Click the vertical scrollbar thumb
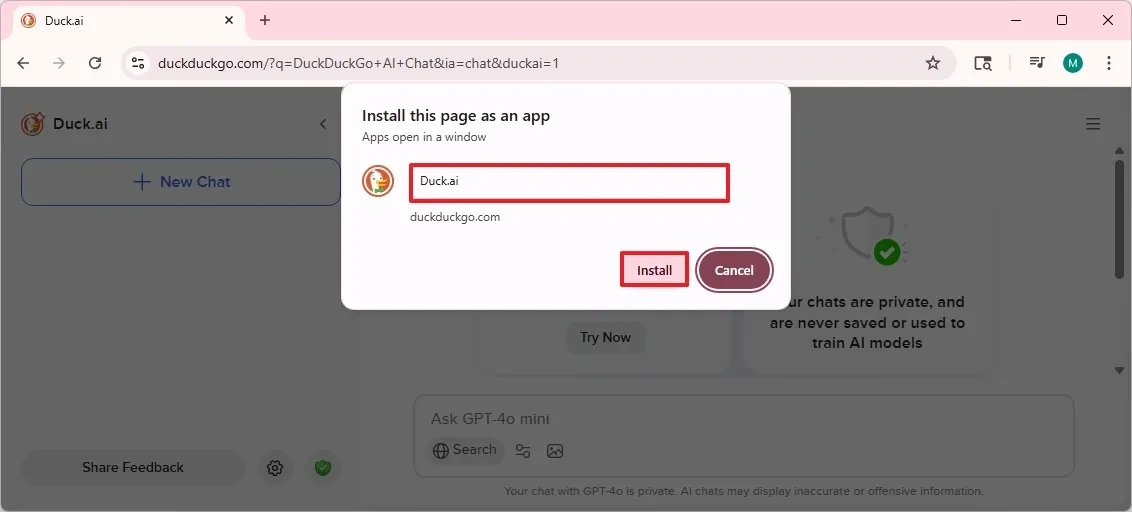 (1120, 218)
